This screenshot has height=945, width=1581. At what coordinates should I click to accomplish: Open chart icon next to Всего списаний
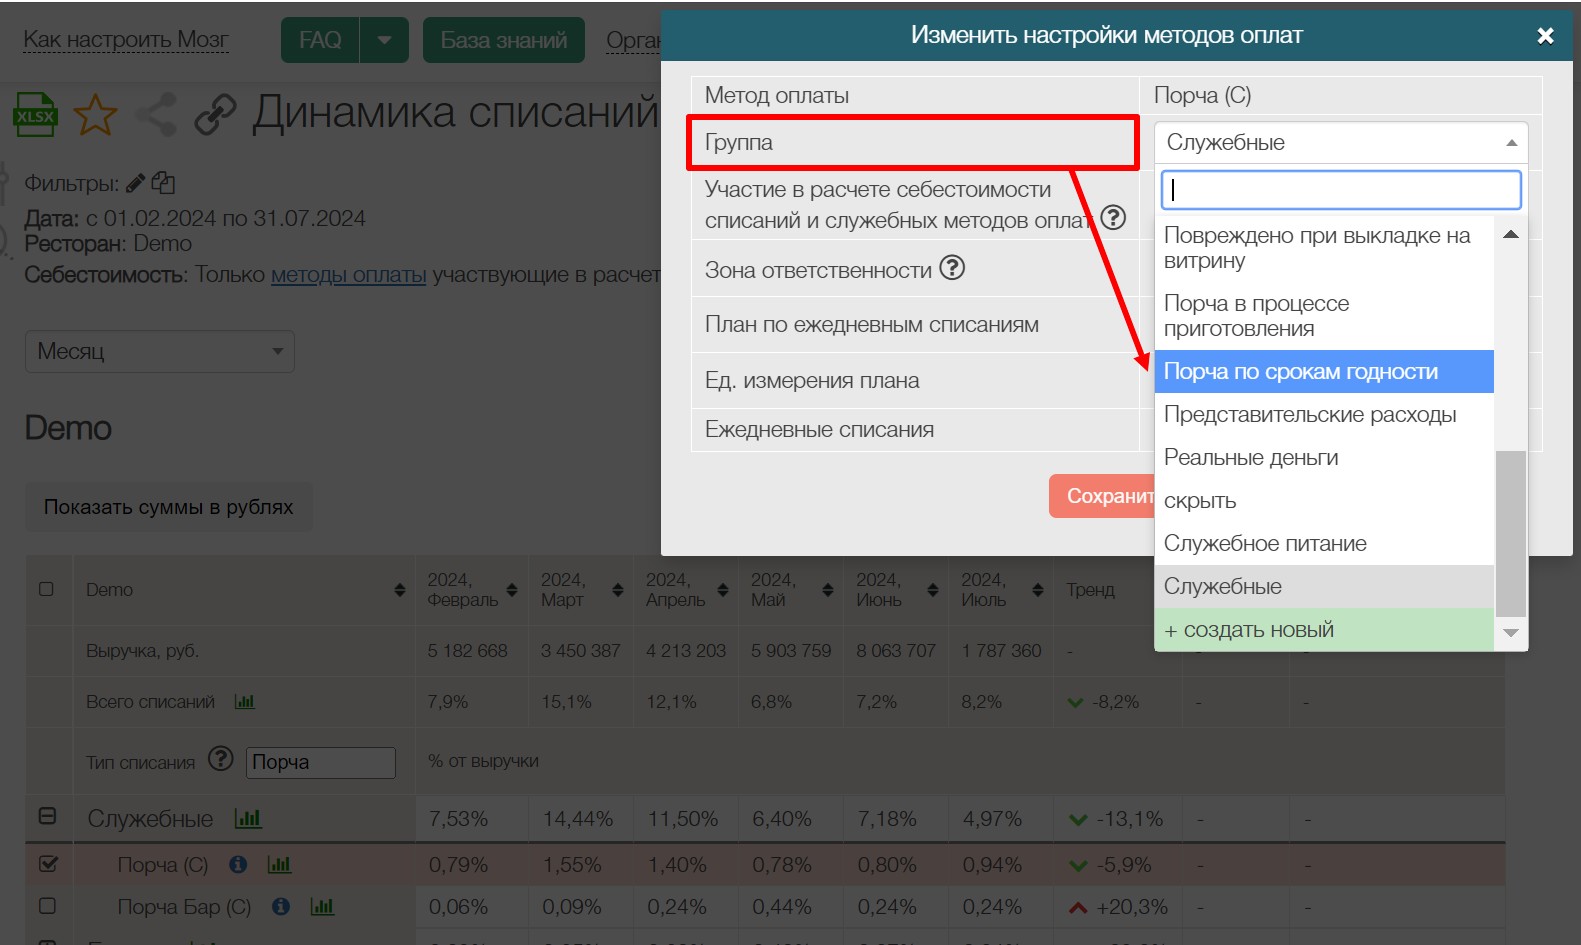(x=244, y=702)
